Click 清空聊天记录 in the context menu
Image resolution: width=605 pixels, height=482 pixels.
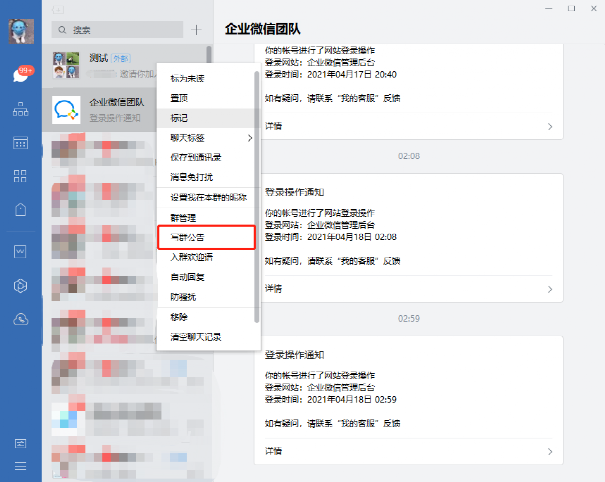tap(207, 337)
